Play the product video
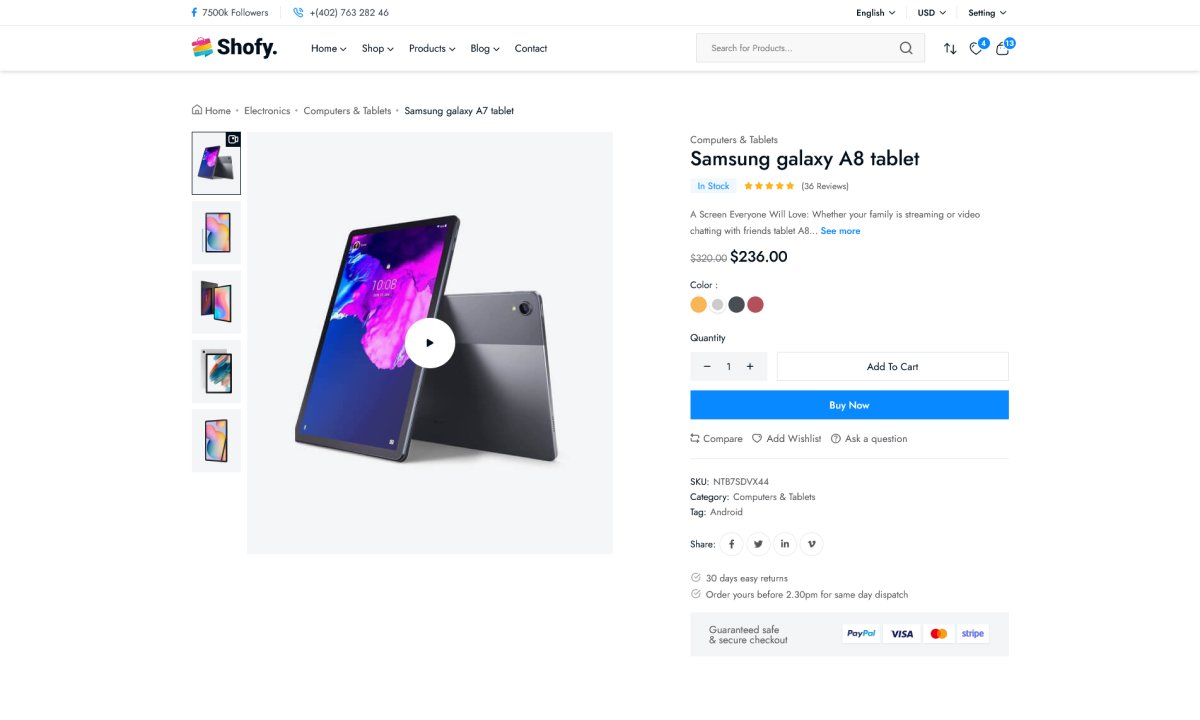1200x720 pixels. [x=430, y=343]
